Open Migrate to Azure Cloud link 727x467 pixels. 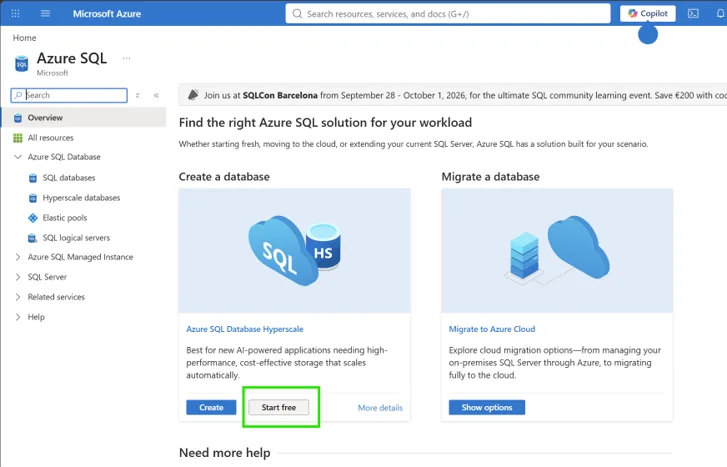coord(492,329)
